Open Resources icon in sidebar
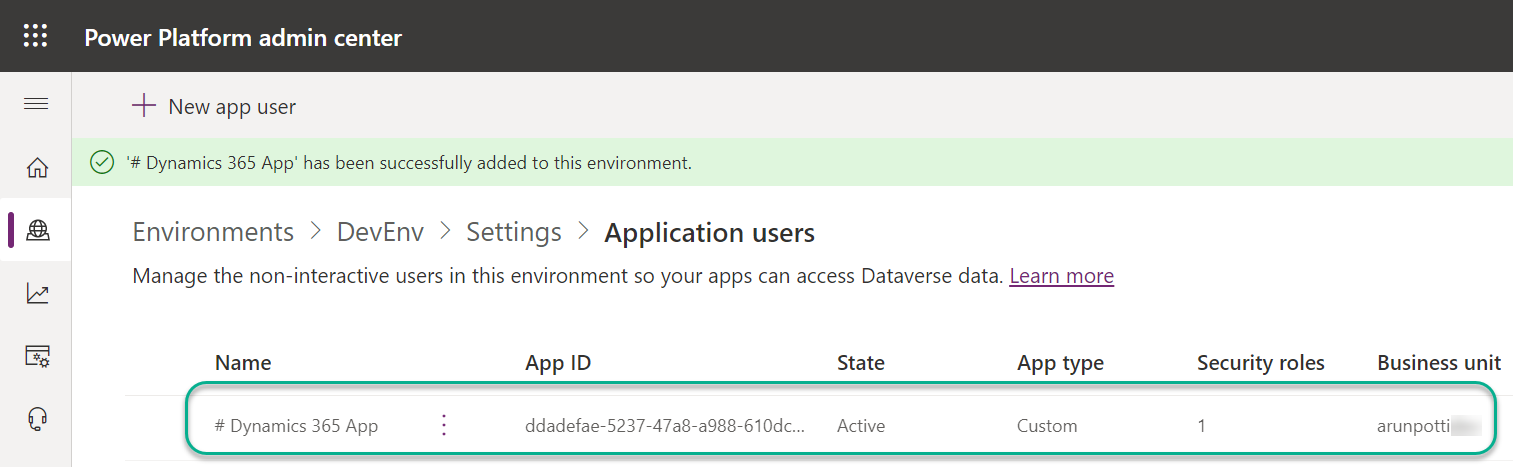The height and width of the screenshot is (467, 1513). coord(37,356)
